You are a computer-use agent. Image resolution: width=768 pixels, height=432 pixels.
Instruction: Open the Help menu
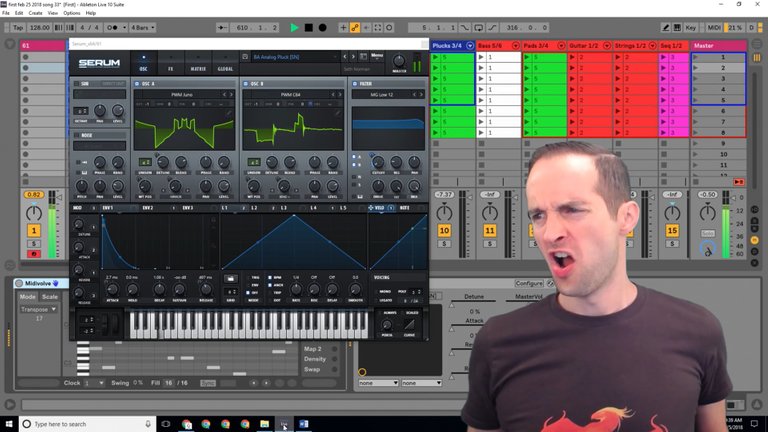click(x=91, y=13)
